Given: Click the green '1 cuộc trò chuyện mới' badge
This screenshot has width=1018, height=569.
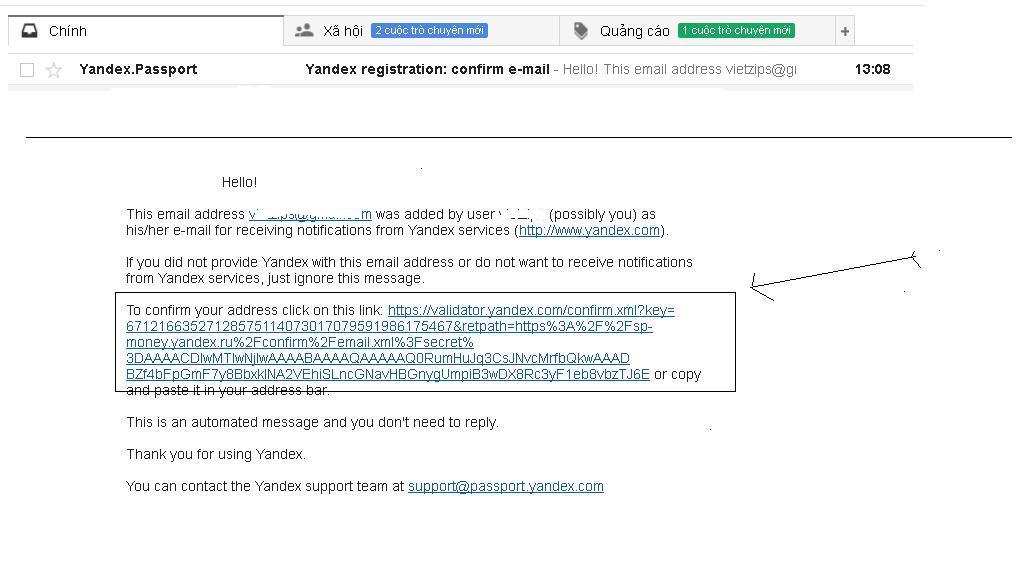Looking at the screenshot, I should coord(736,31).
